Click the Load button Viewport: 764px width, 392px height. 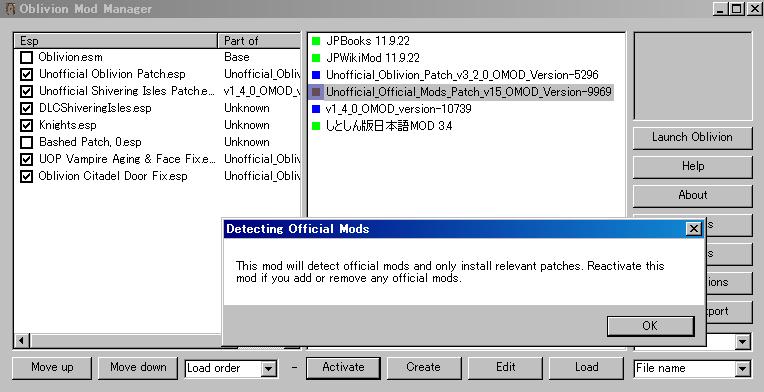[x=586, y=368]
